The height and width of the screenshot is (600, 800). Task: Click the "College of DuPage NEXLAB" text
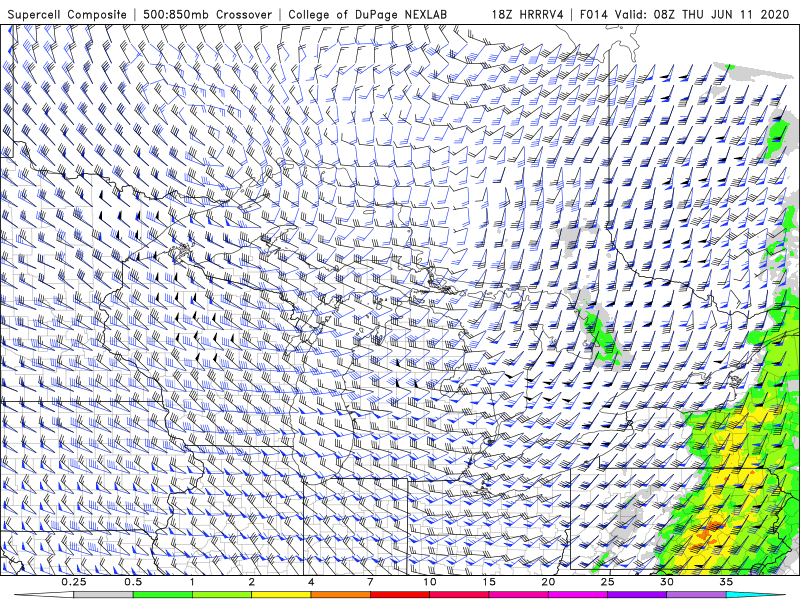368,14
